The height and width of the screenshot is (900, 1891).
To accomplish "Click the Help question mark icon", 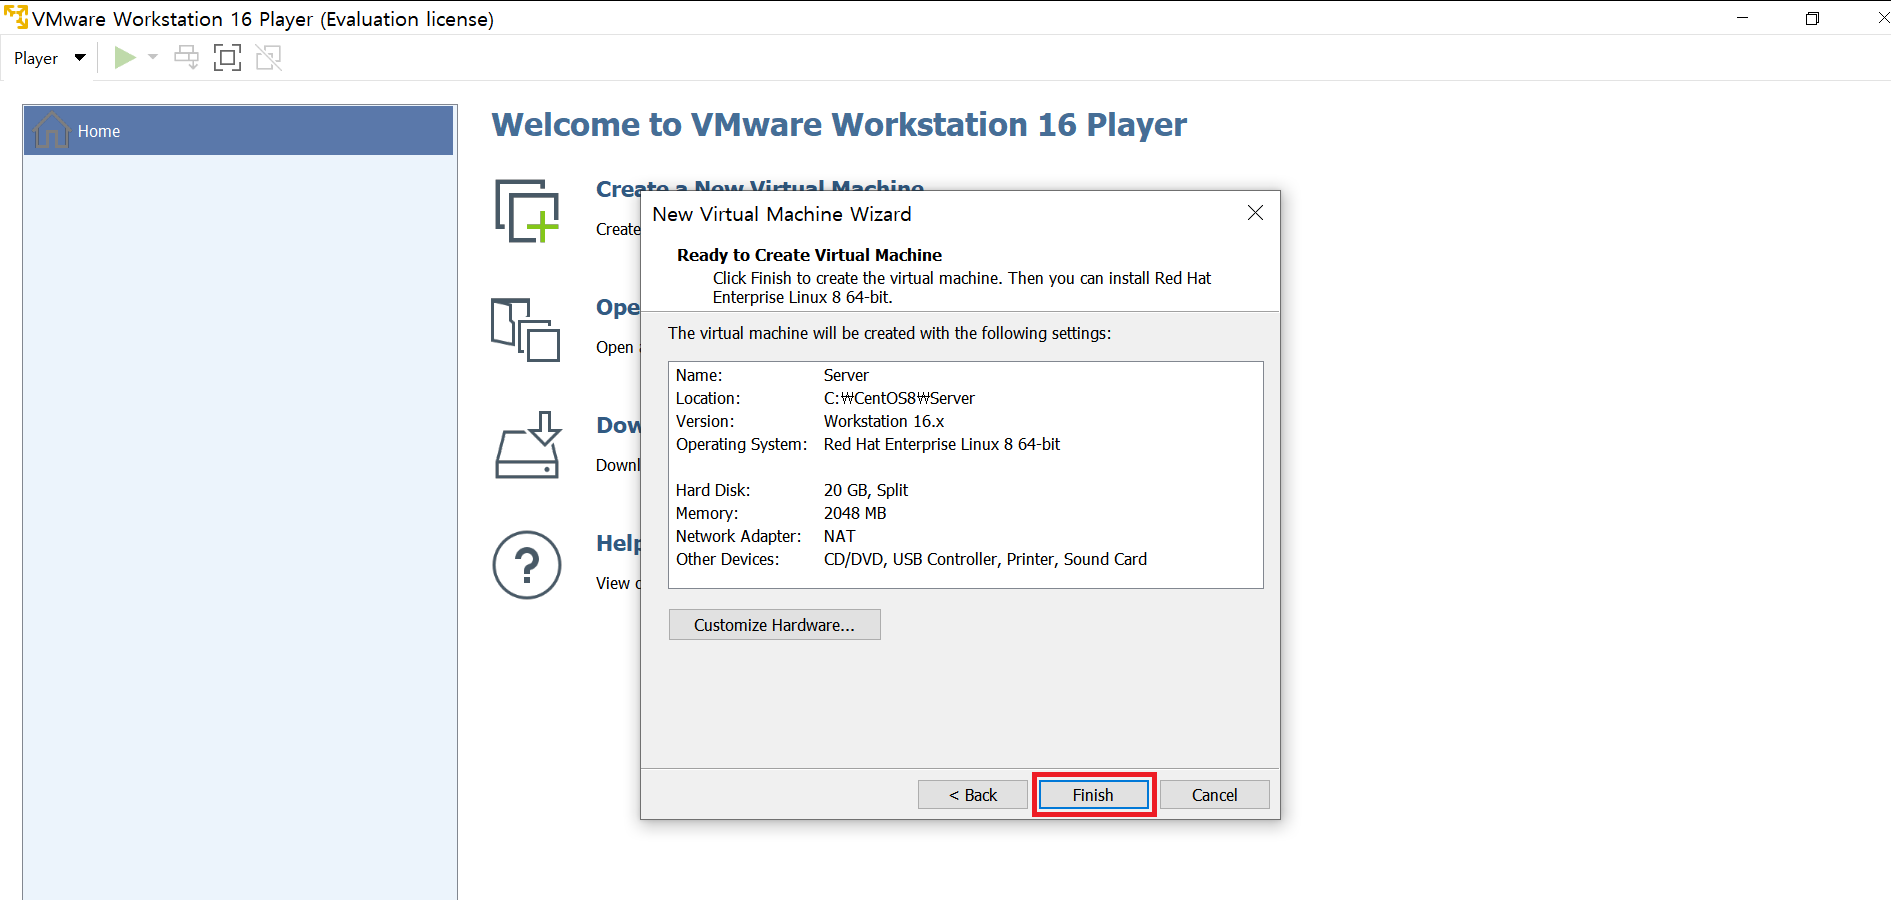I will click(x=527, y=565).
